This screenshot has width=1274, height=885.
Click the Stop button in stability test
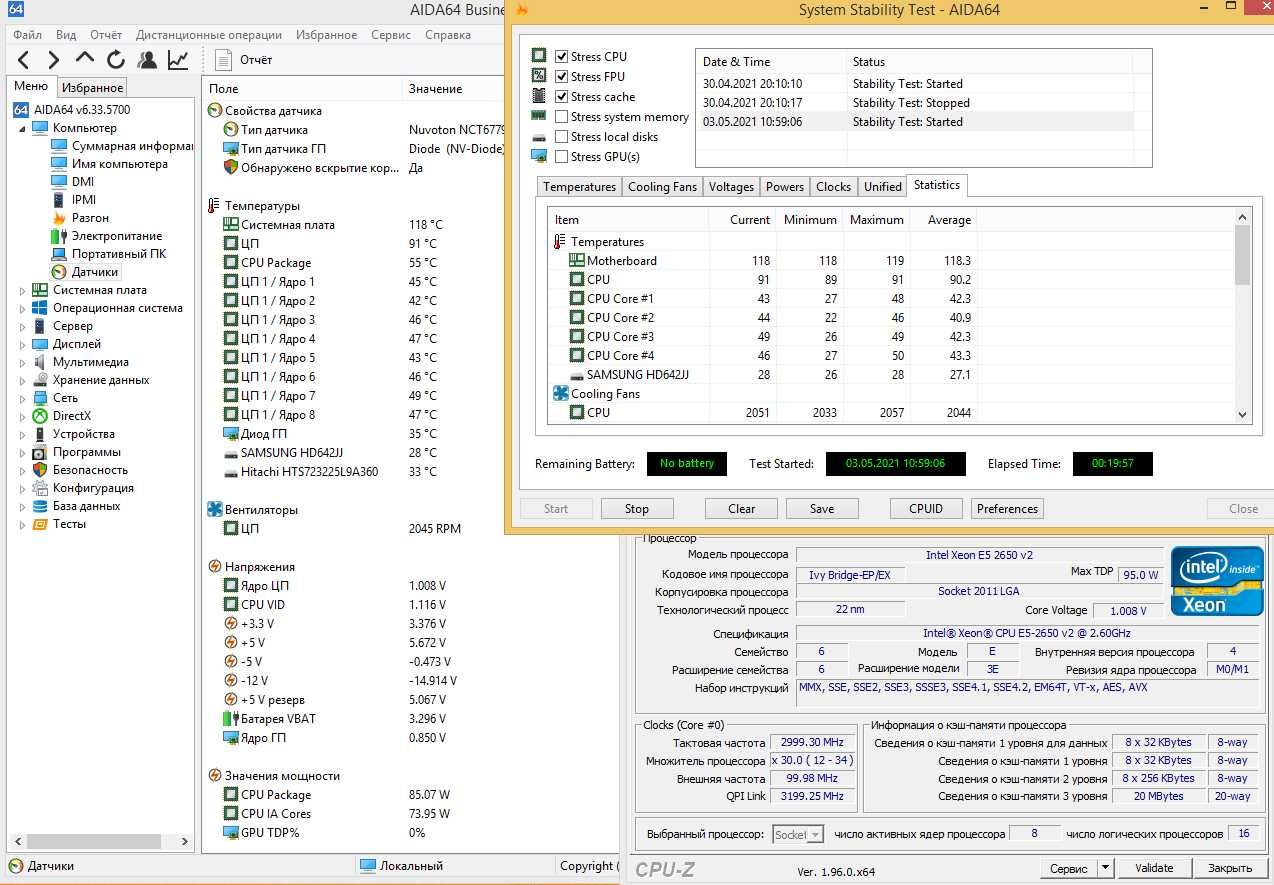tap(637, 509)
